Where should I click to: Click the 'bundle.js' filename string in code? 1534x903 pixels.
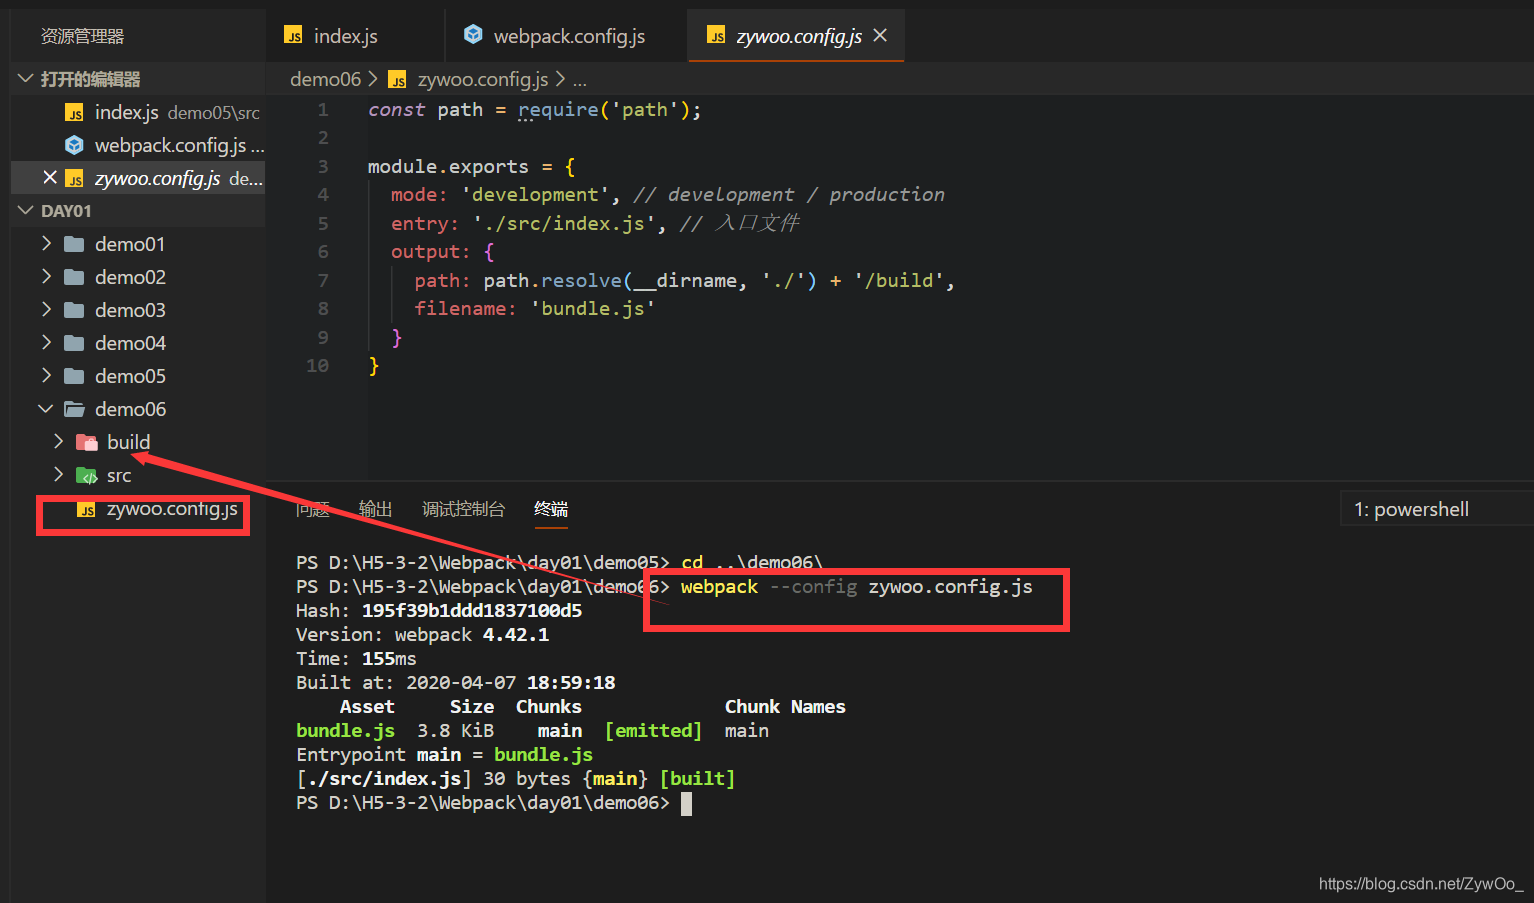(593, 308)
